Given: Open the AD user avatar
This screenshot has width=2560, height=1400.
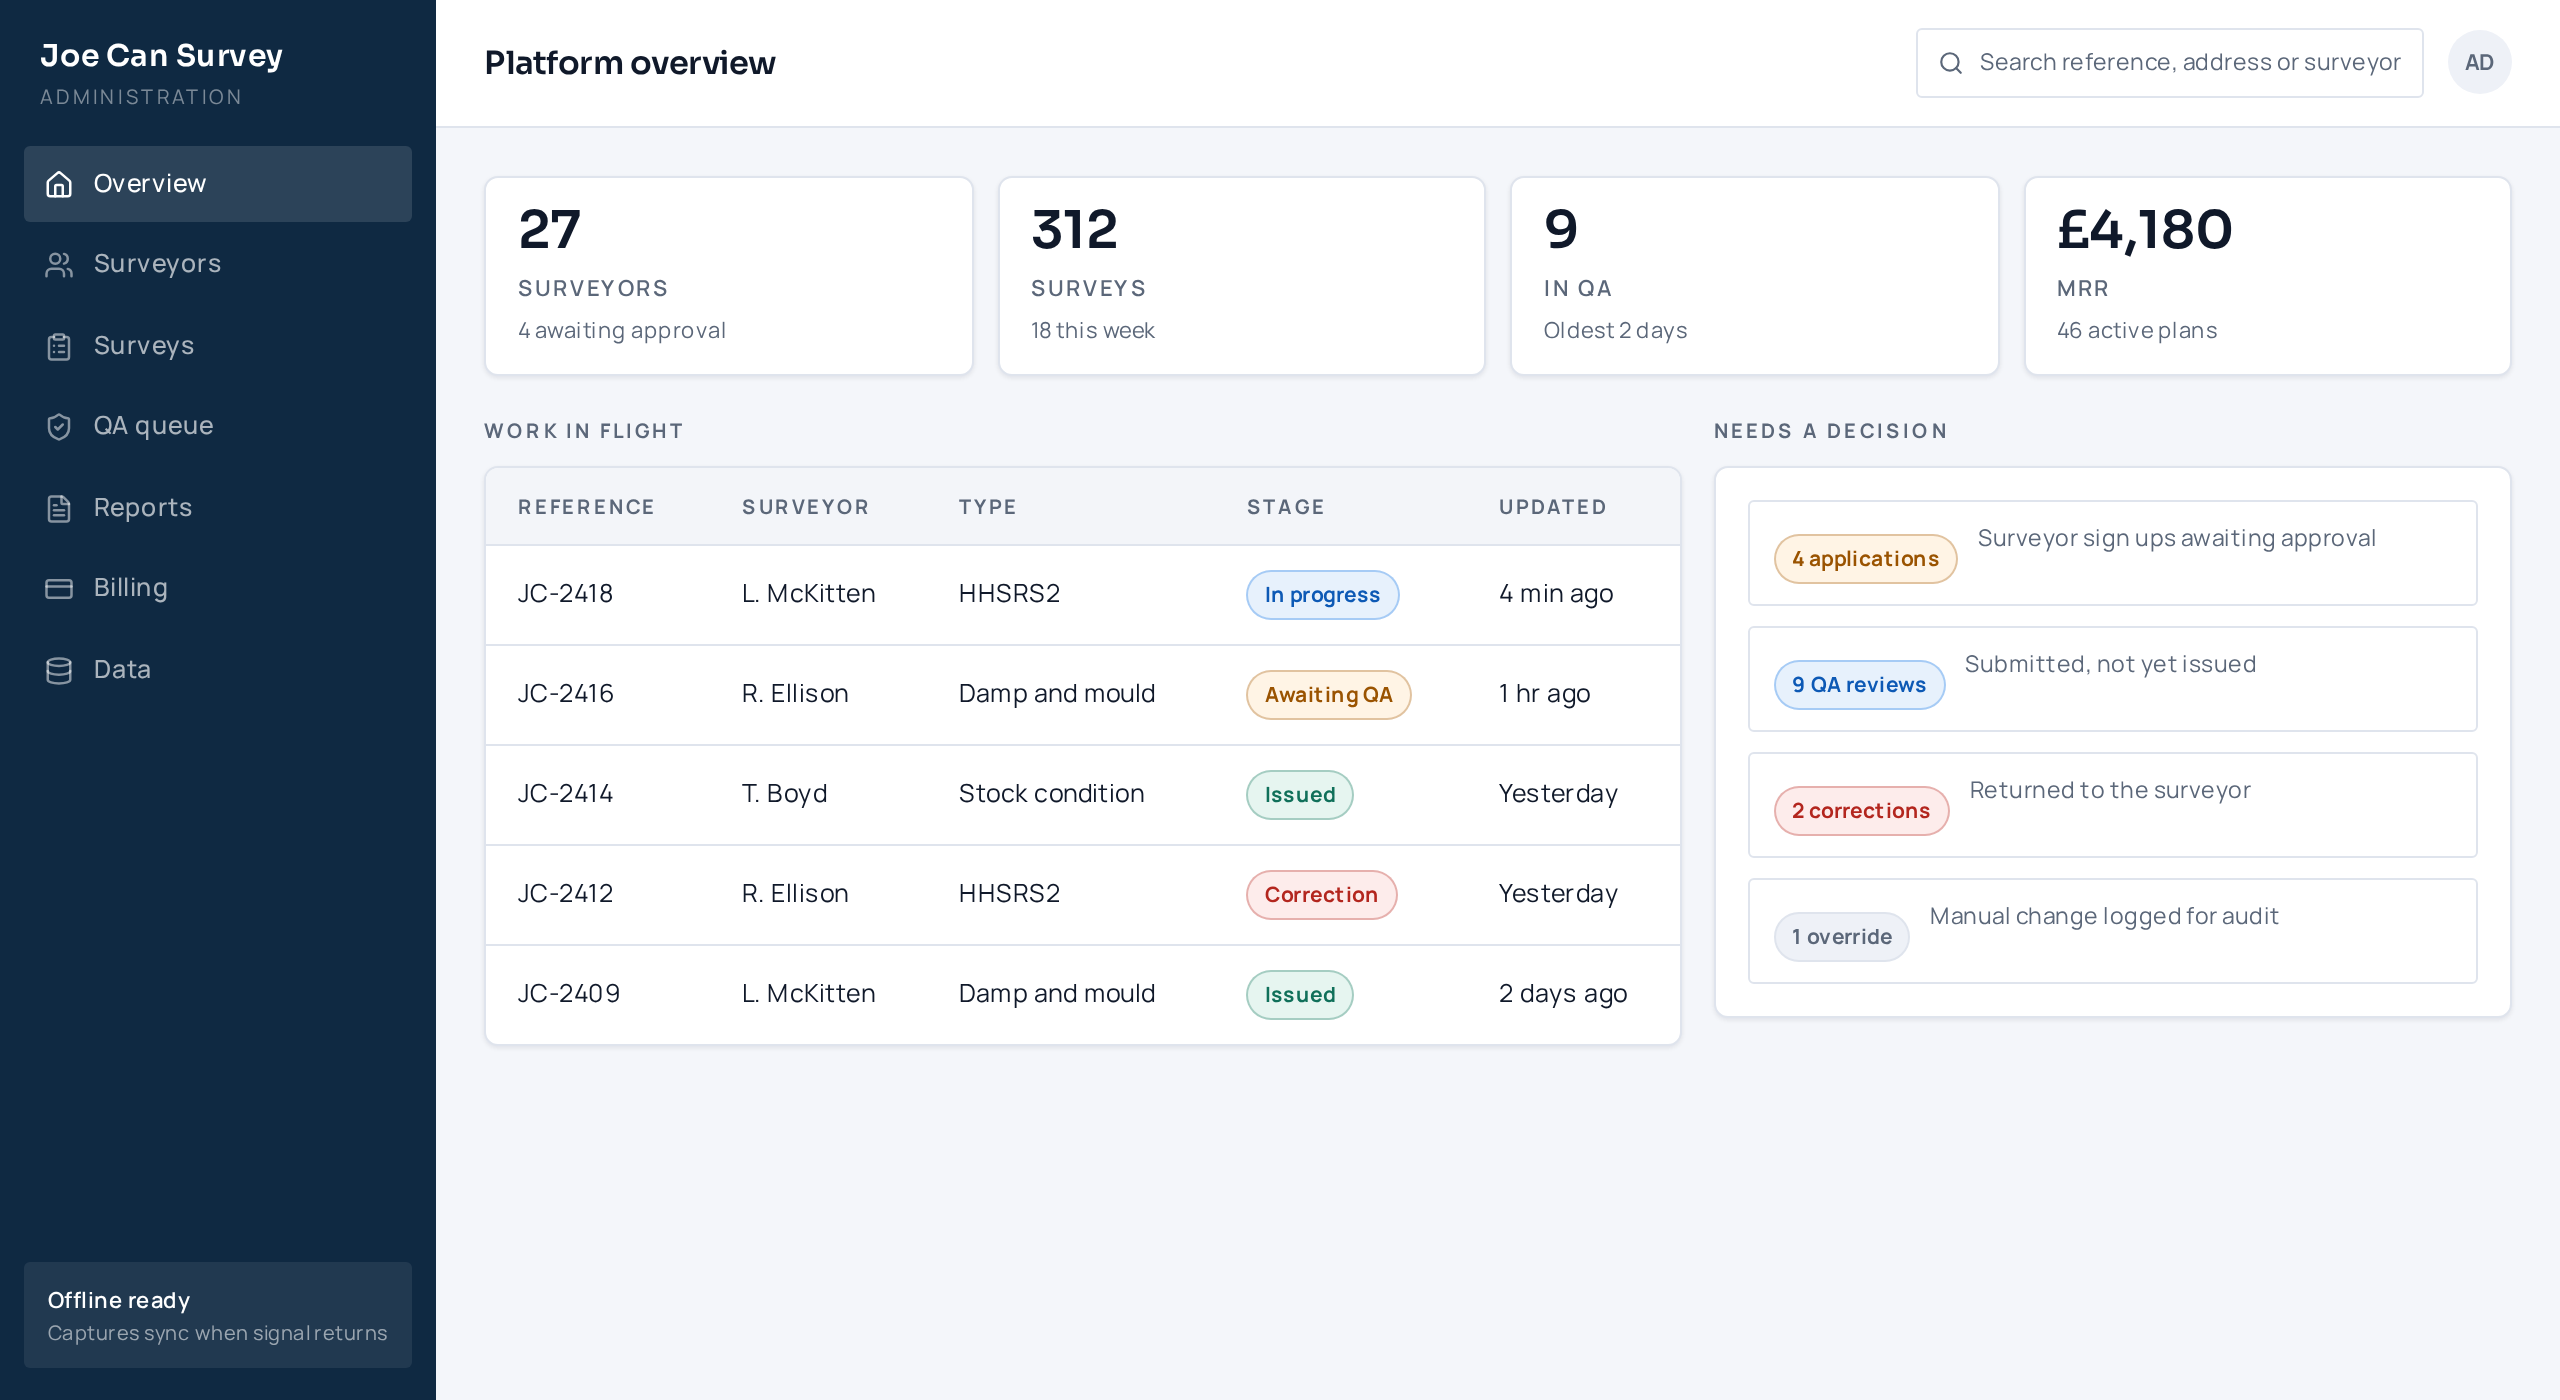Looking at the screenshot, I should 2479,62.
